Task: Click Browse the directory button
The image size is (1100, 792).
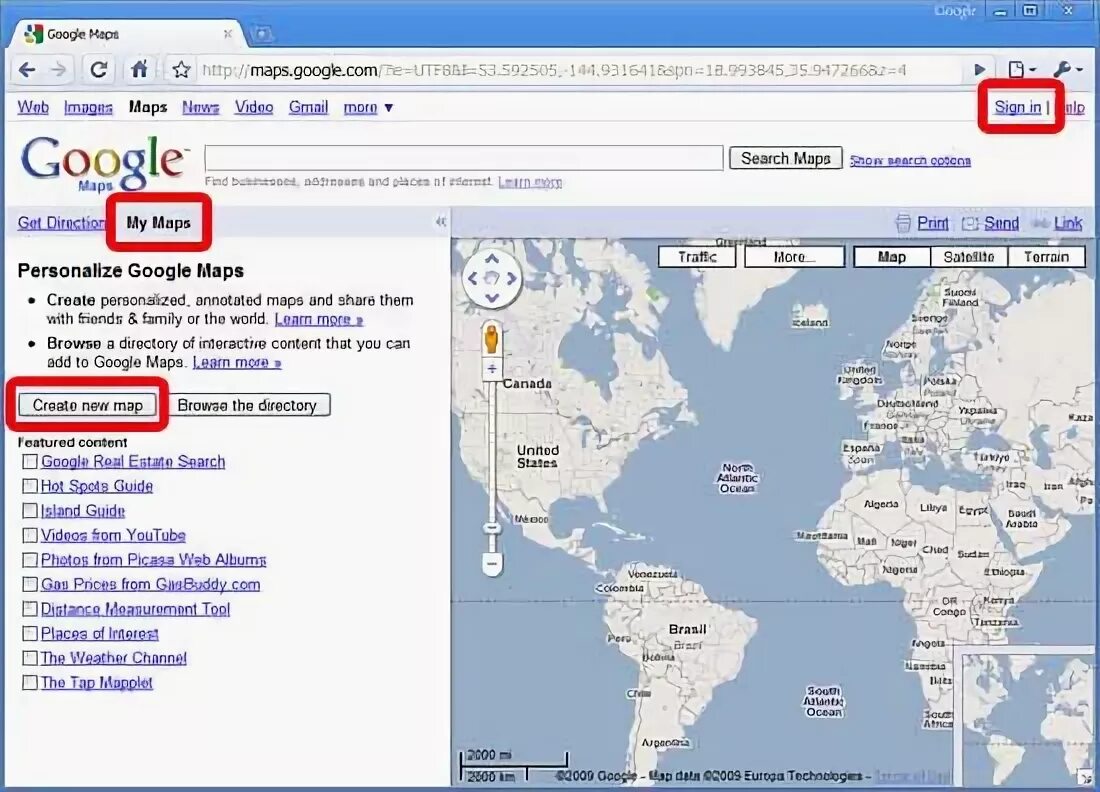Action: pyautogui.click(x=247, y=405)
